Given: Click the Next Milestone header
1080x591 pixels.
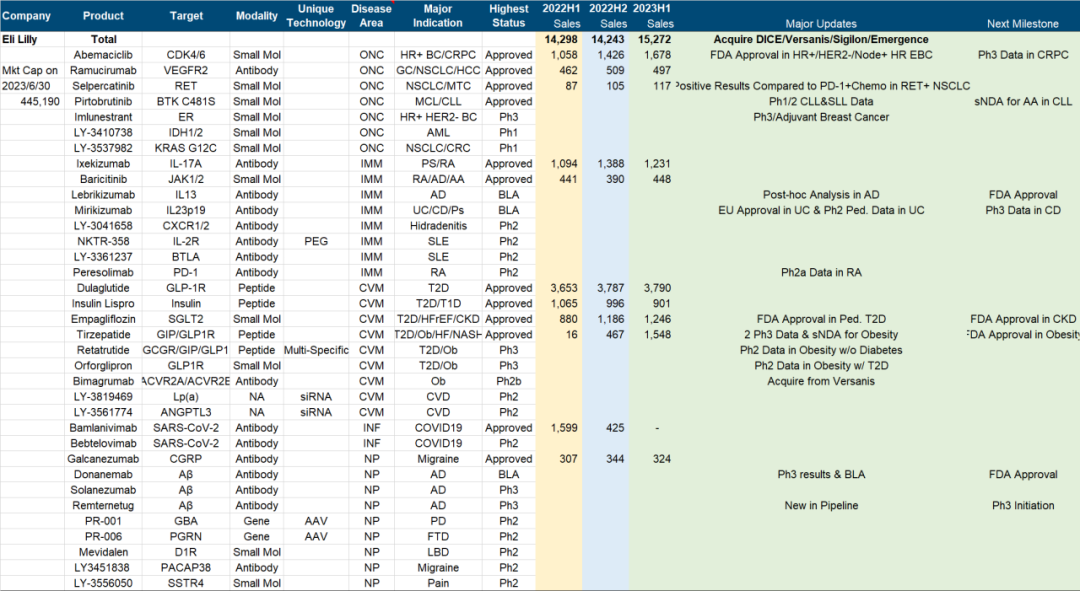Looking at the screenshot, I should click(1023, 23).
